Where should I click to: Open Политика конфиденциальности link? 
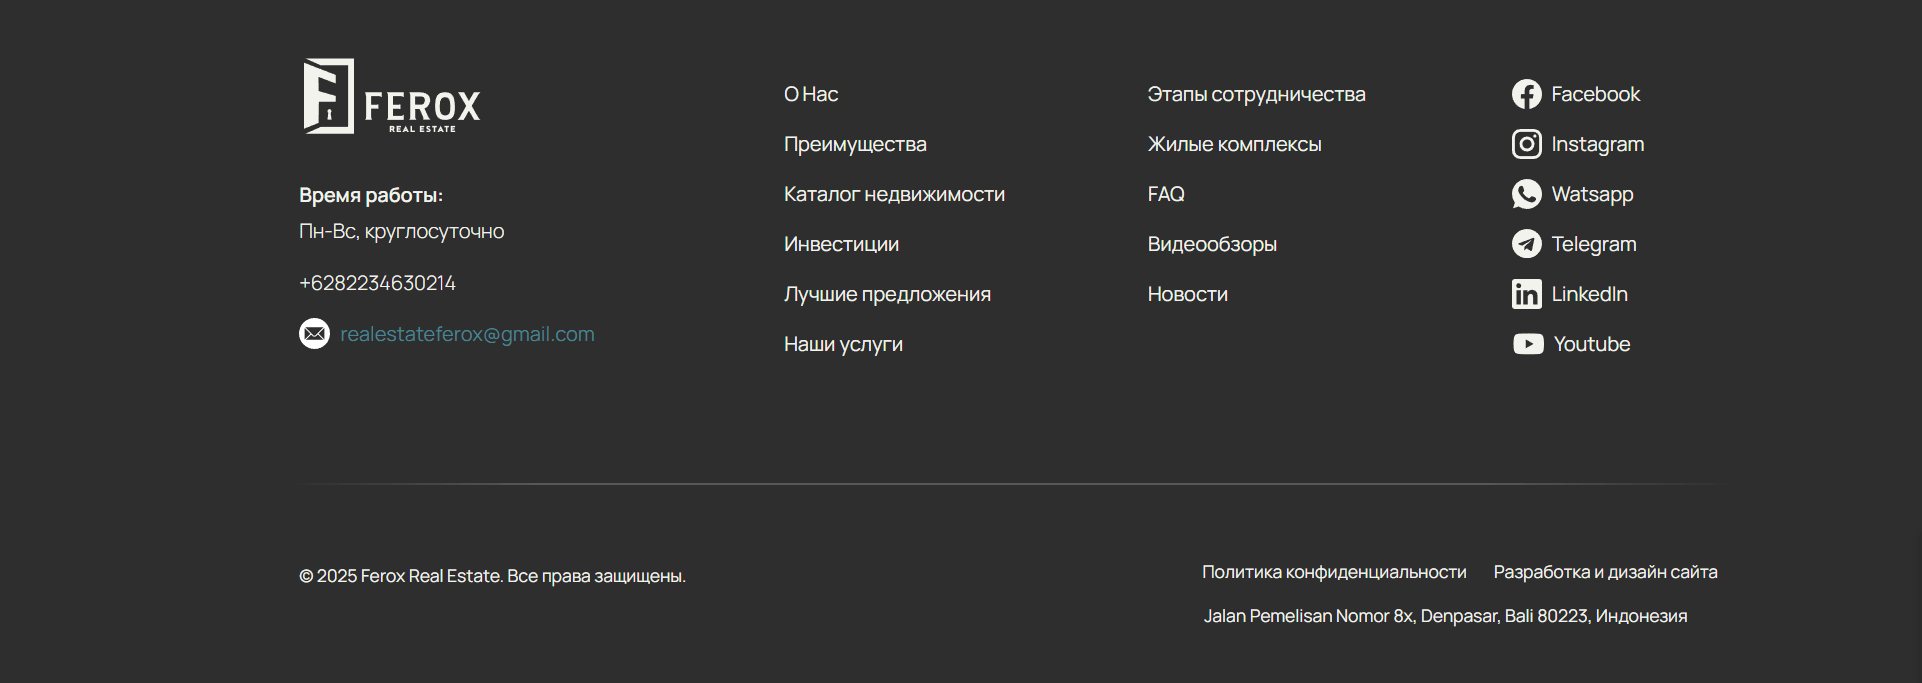tap(1334, 572)
